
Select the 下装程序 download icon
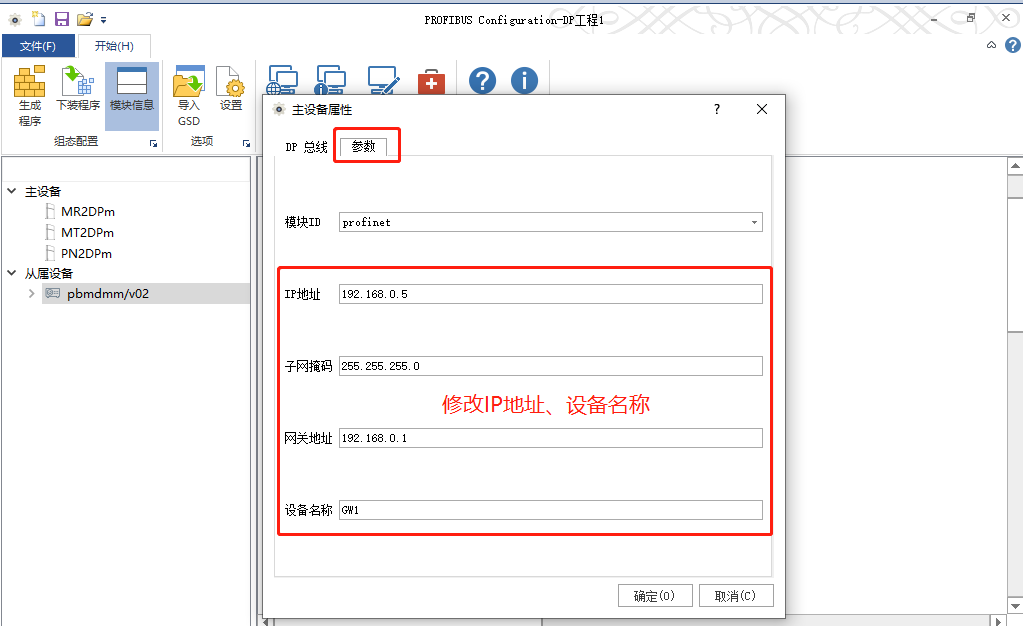tap(78, 89)
